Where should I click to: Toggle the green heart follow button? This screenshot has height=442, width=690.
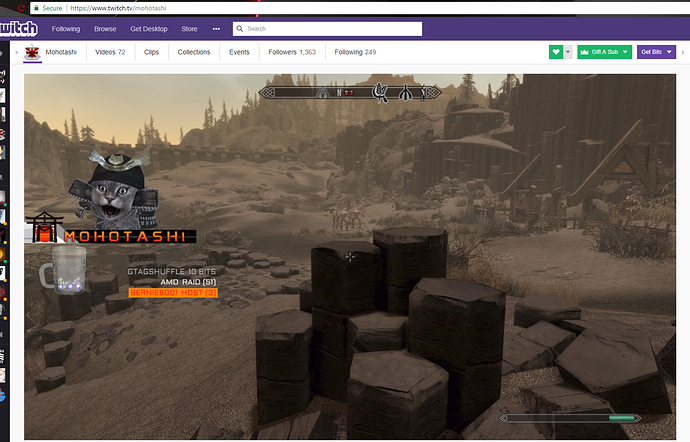click(x=556, y=52)
